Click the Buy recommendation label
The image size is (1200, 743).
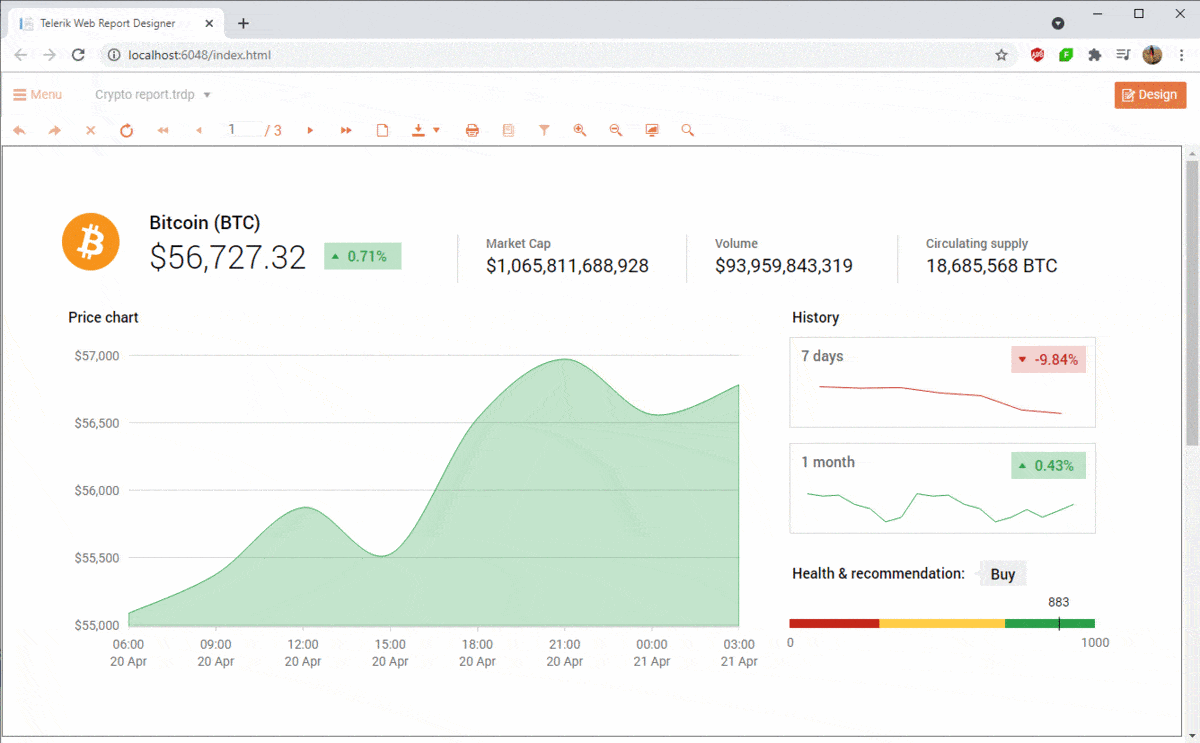tap(1003, 574)
